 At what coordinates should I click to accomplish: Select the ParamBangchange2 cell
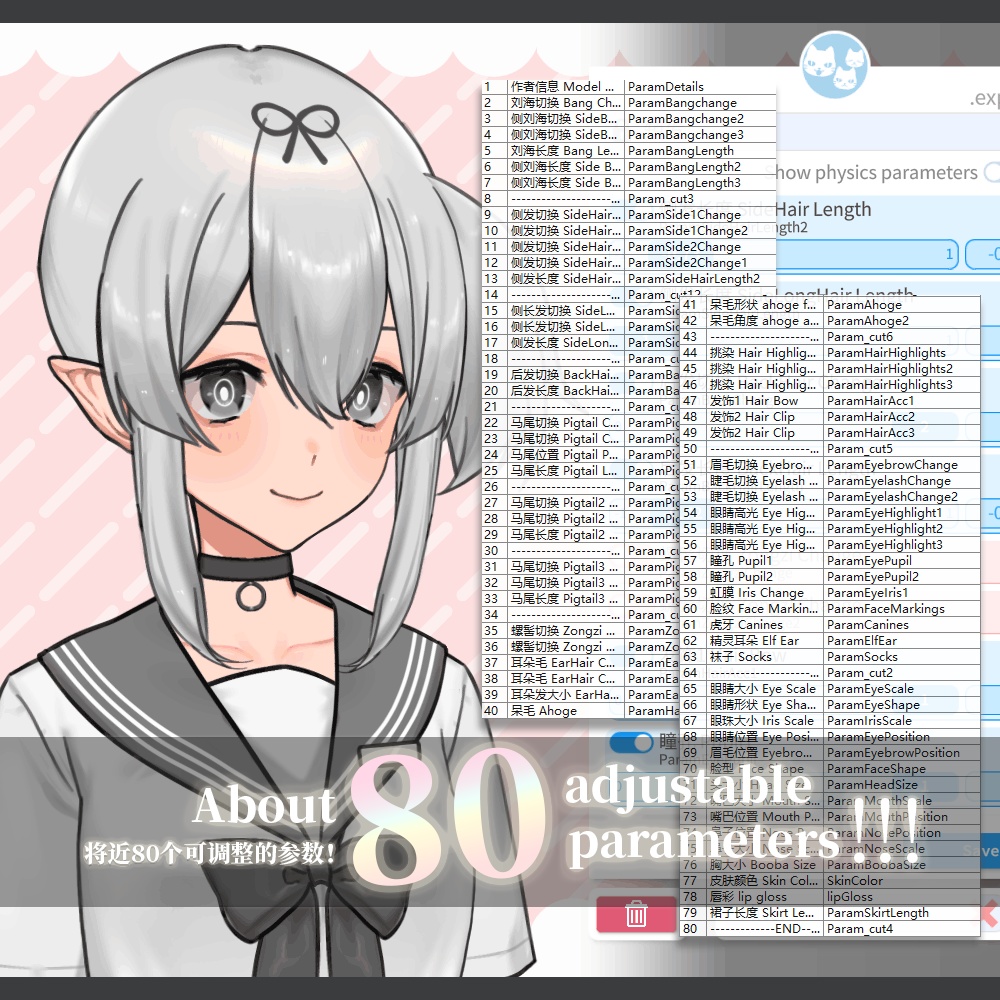pyautogui.click(x=700, y=119)
